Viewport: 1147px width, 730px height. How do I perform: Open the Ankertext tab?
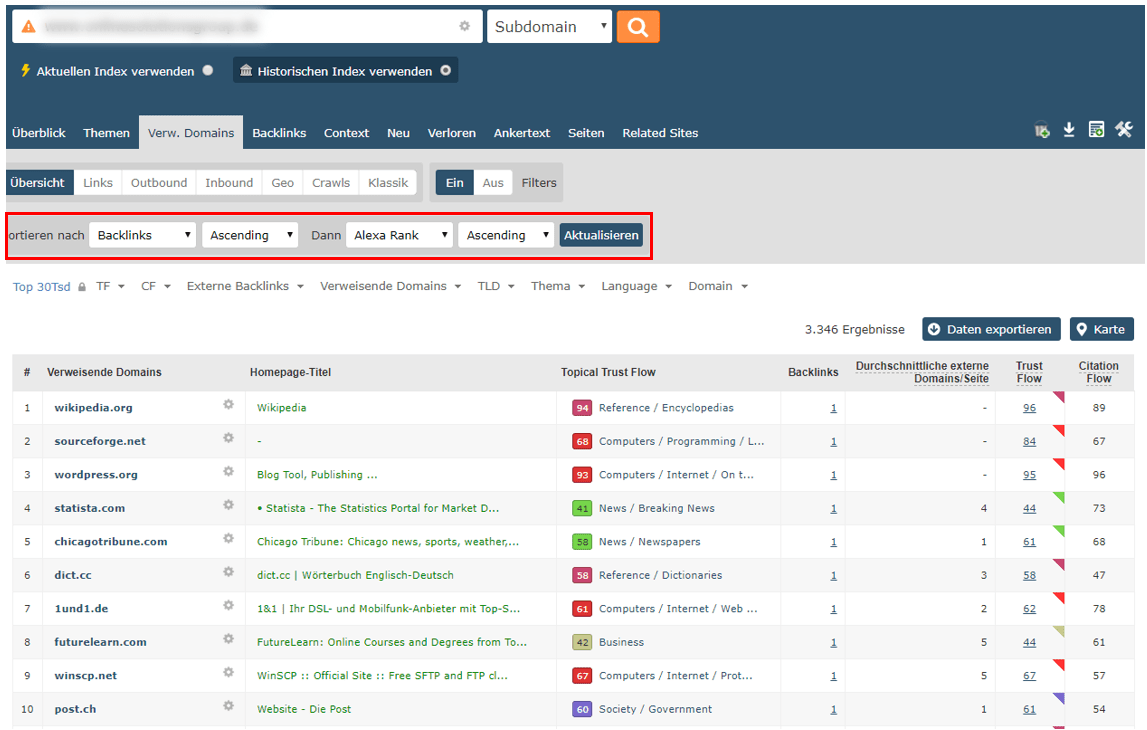pos(522,133)
